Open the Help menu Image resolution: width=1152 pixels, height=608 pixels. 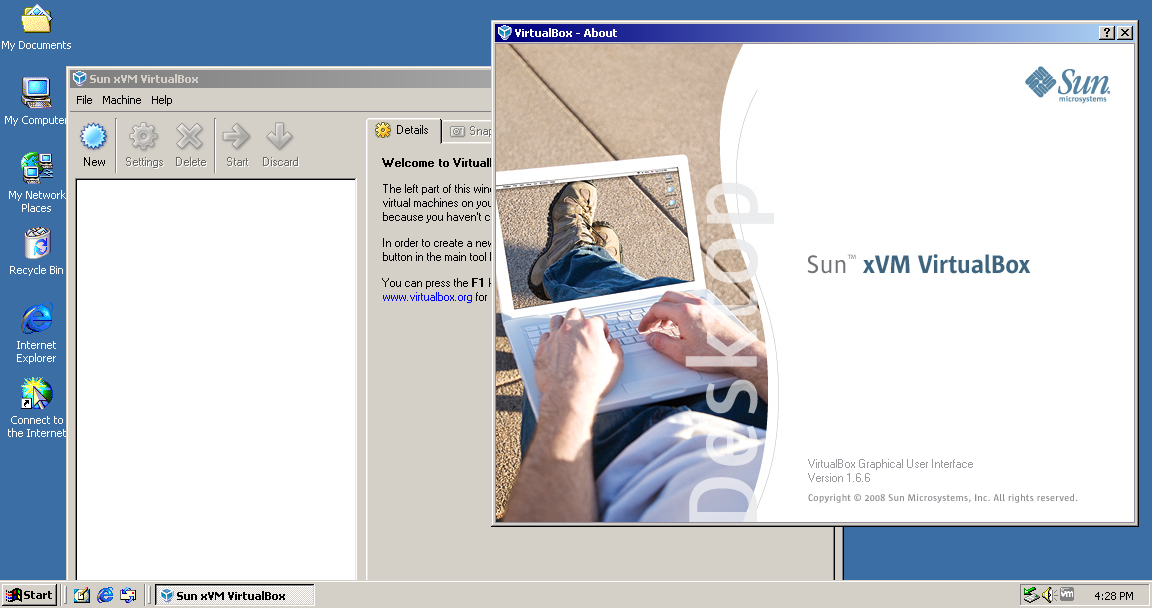pyautogui.click(x=162, y=100)
